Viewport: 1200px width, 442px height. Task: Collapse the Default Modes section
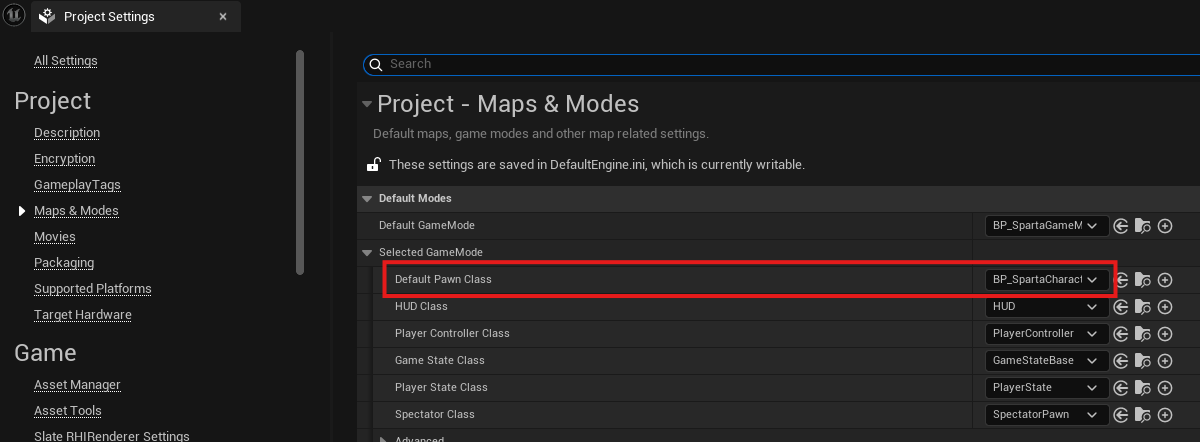coord(366,198)
